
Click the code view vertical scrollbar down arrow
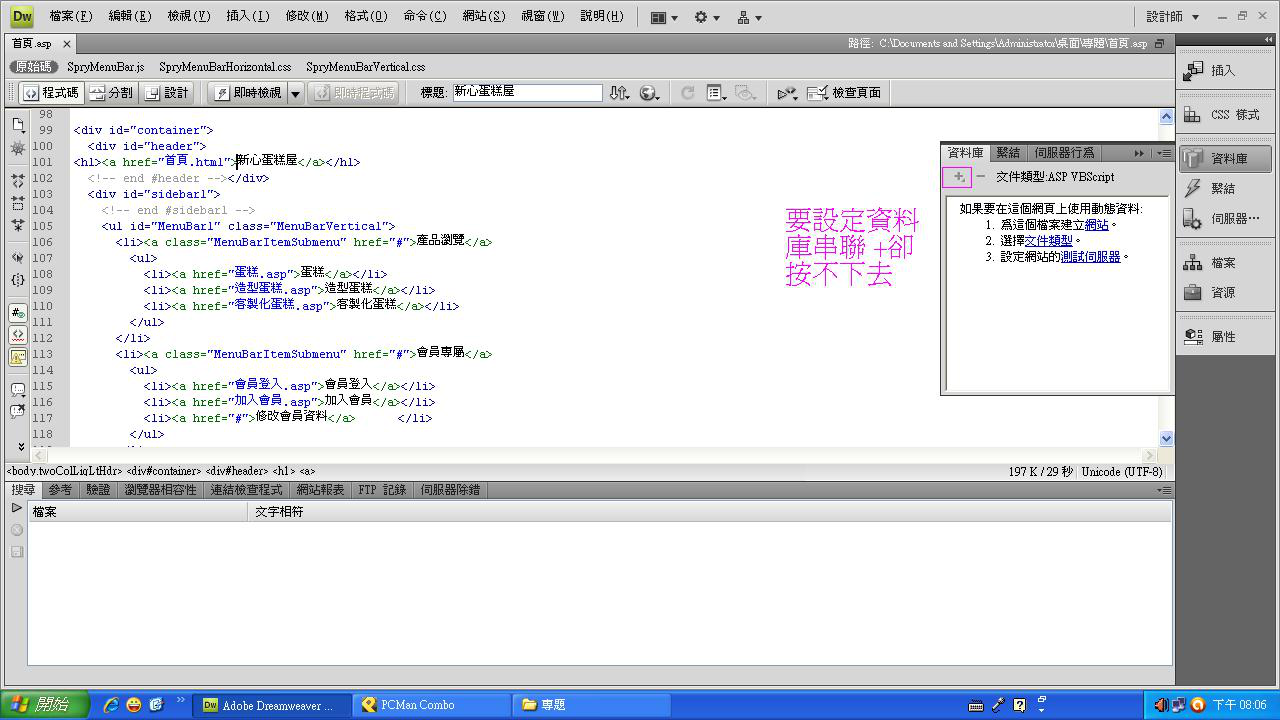point(1166,438)
